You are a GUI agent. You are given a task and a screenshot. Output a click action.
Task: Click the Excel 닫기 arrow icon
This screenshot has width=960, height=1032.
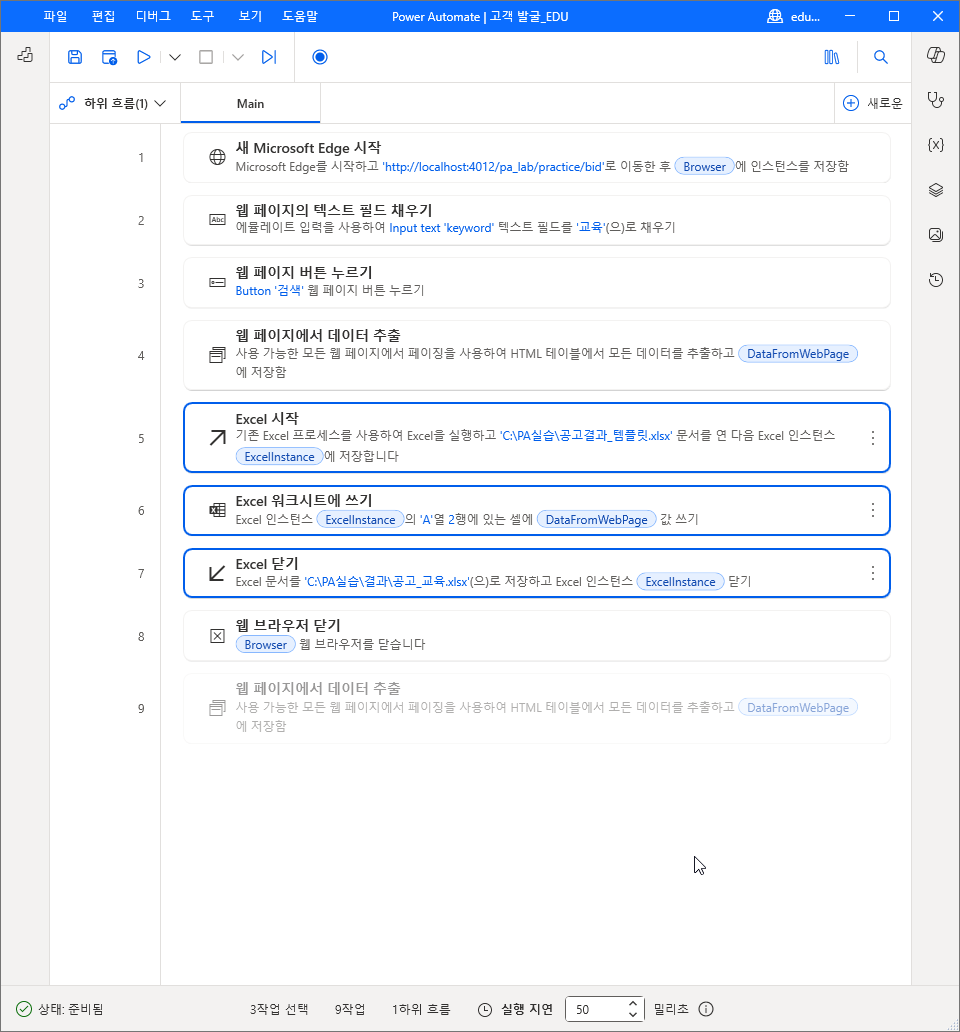[217, 573]
